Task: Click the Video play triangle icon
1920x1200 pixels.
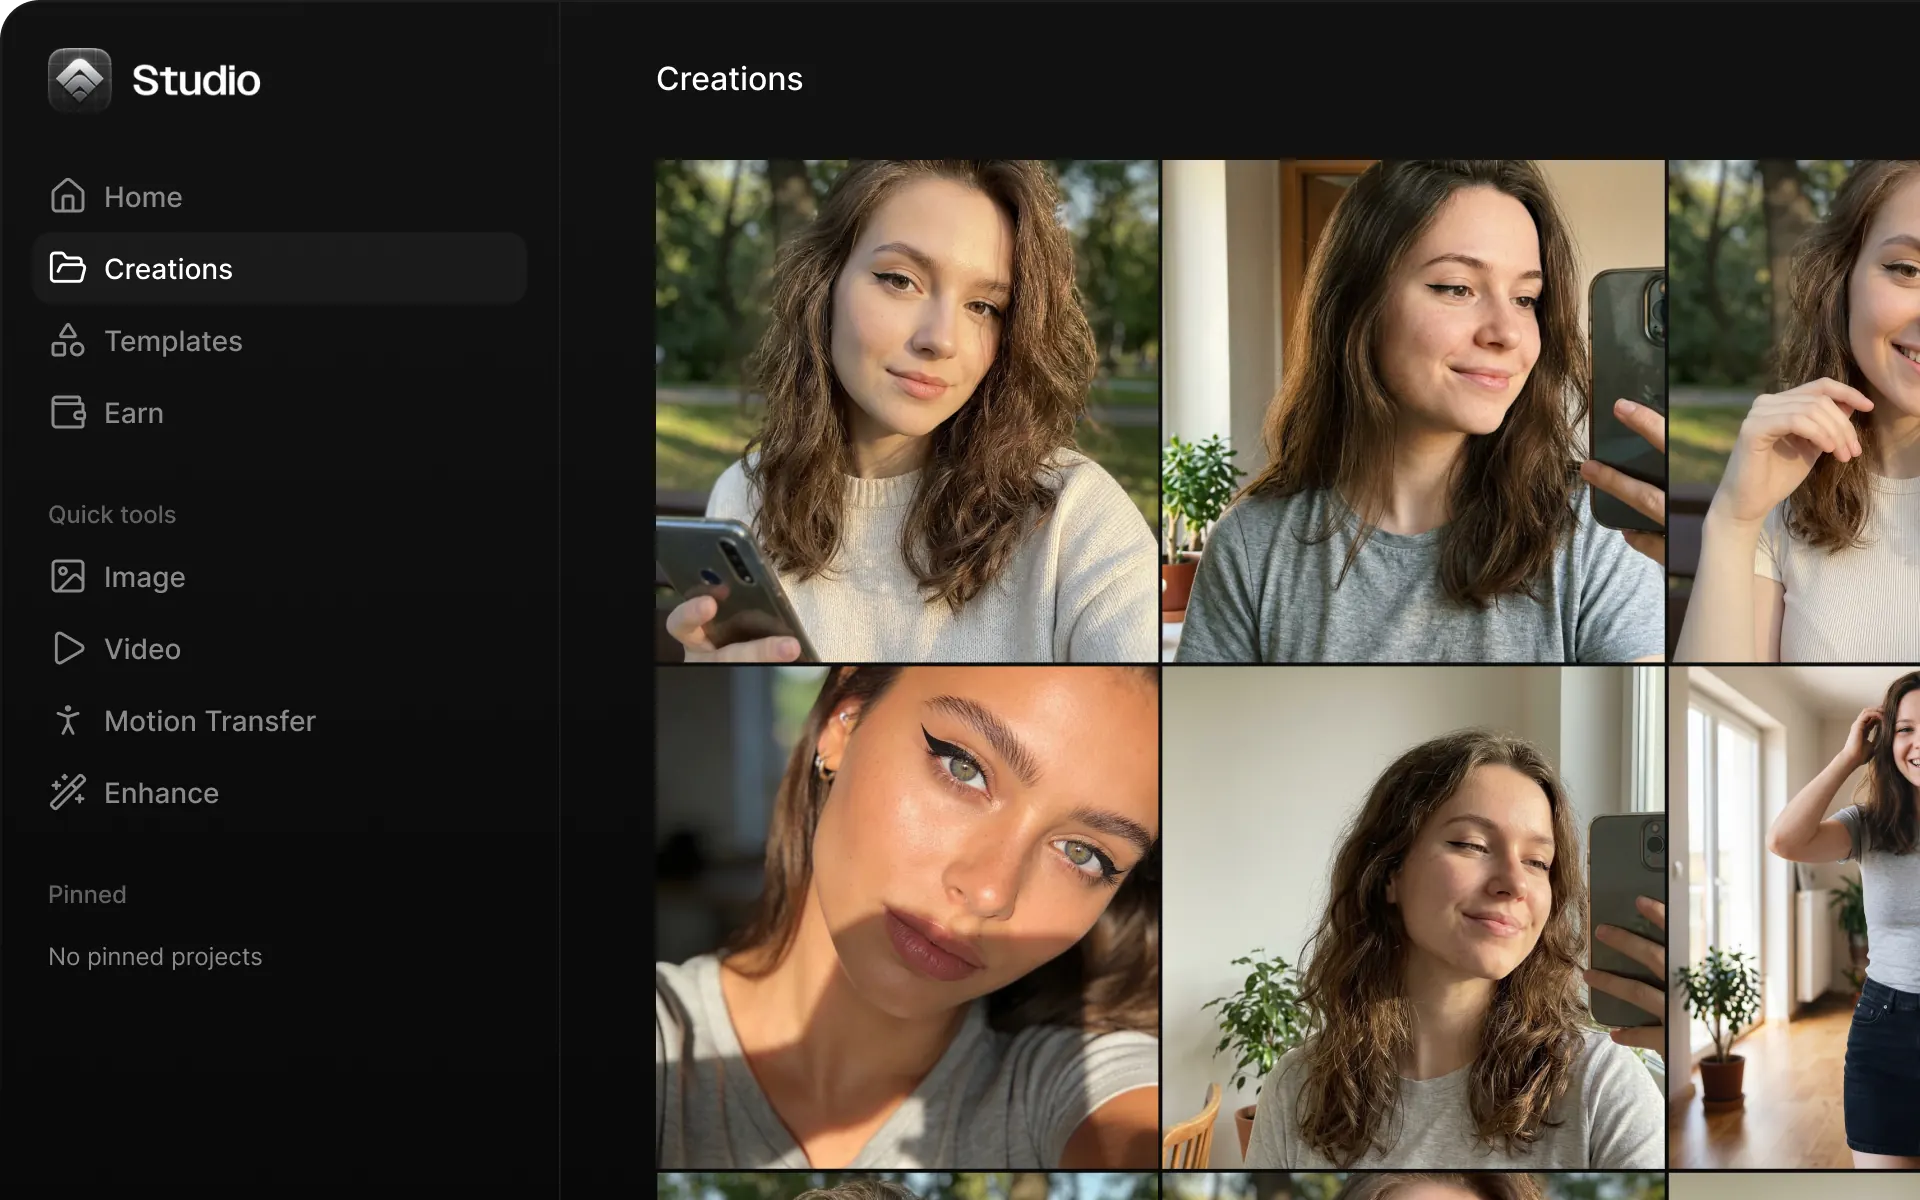Action: coord(68,648)
